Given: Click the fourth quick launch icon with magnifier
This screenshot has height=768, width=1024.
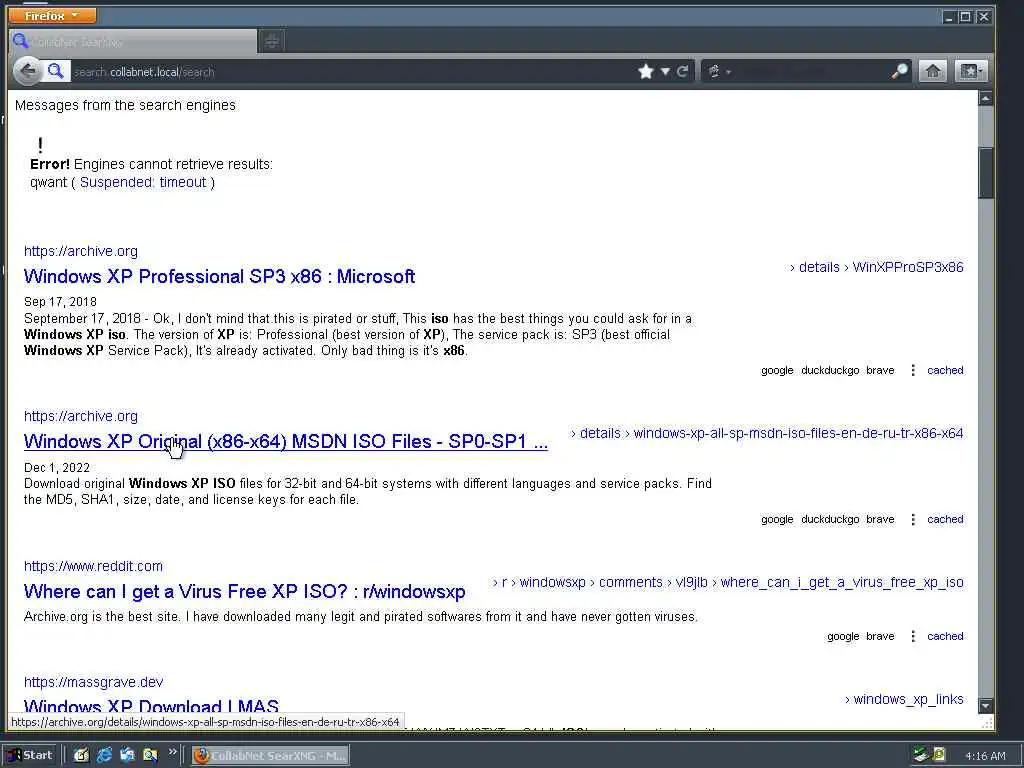Looking at the screenshot, I should pyautogui.click(x=150, y=756).
